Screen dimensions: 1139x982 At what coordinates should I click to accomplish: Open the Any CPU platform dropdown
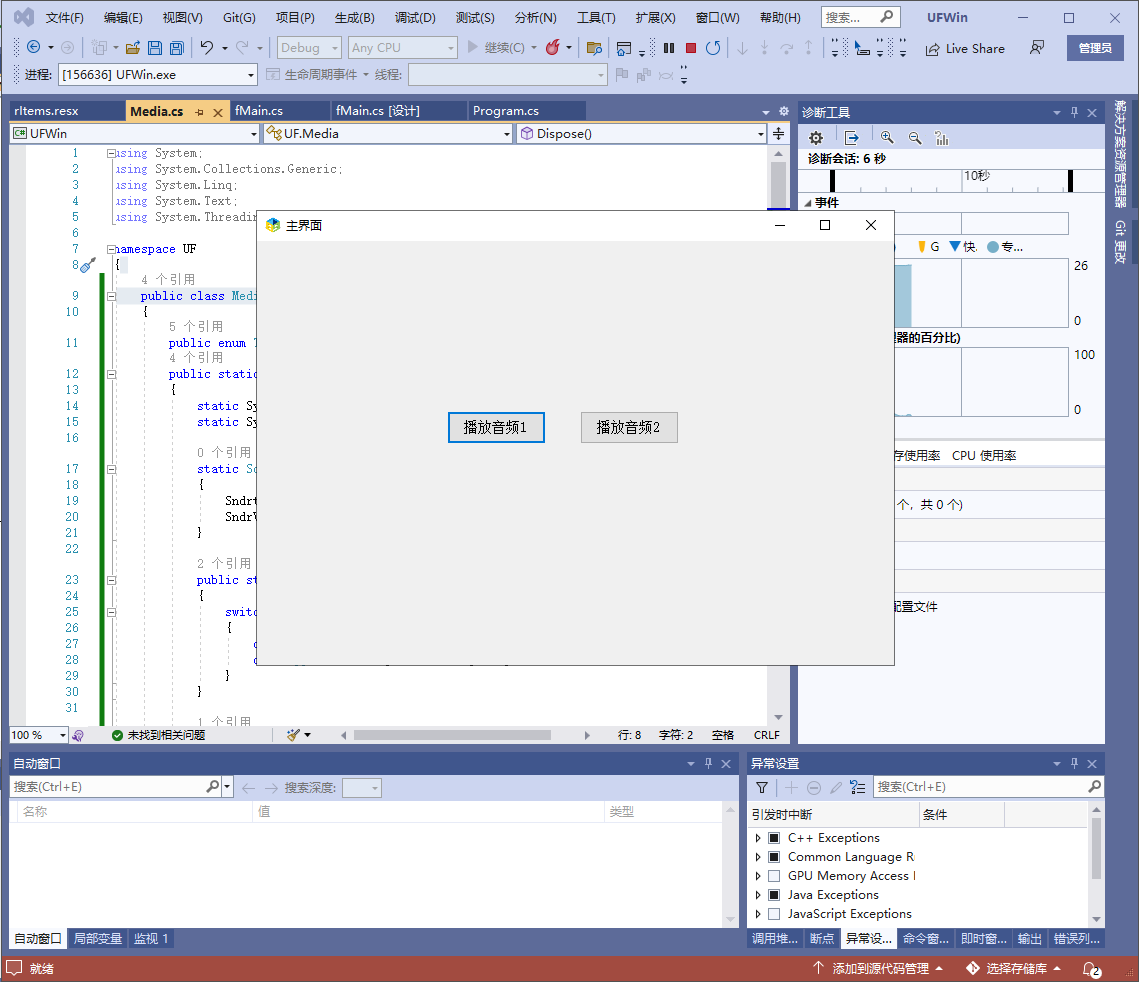click(402, 48)
